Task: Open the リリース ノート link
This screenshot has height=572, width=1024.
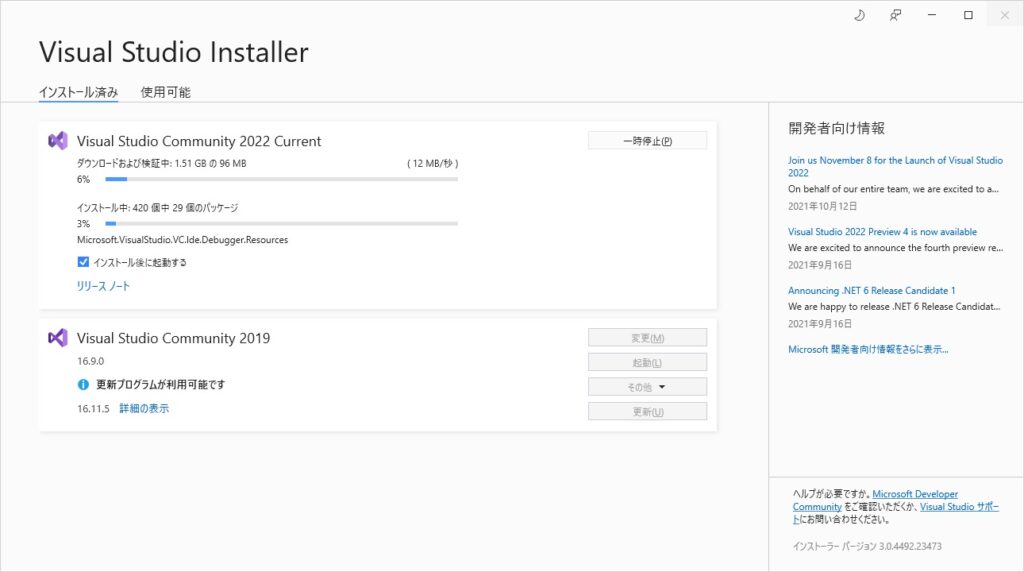Action: pyautogui.click(x=103, y=286)
